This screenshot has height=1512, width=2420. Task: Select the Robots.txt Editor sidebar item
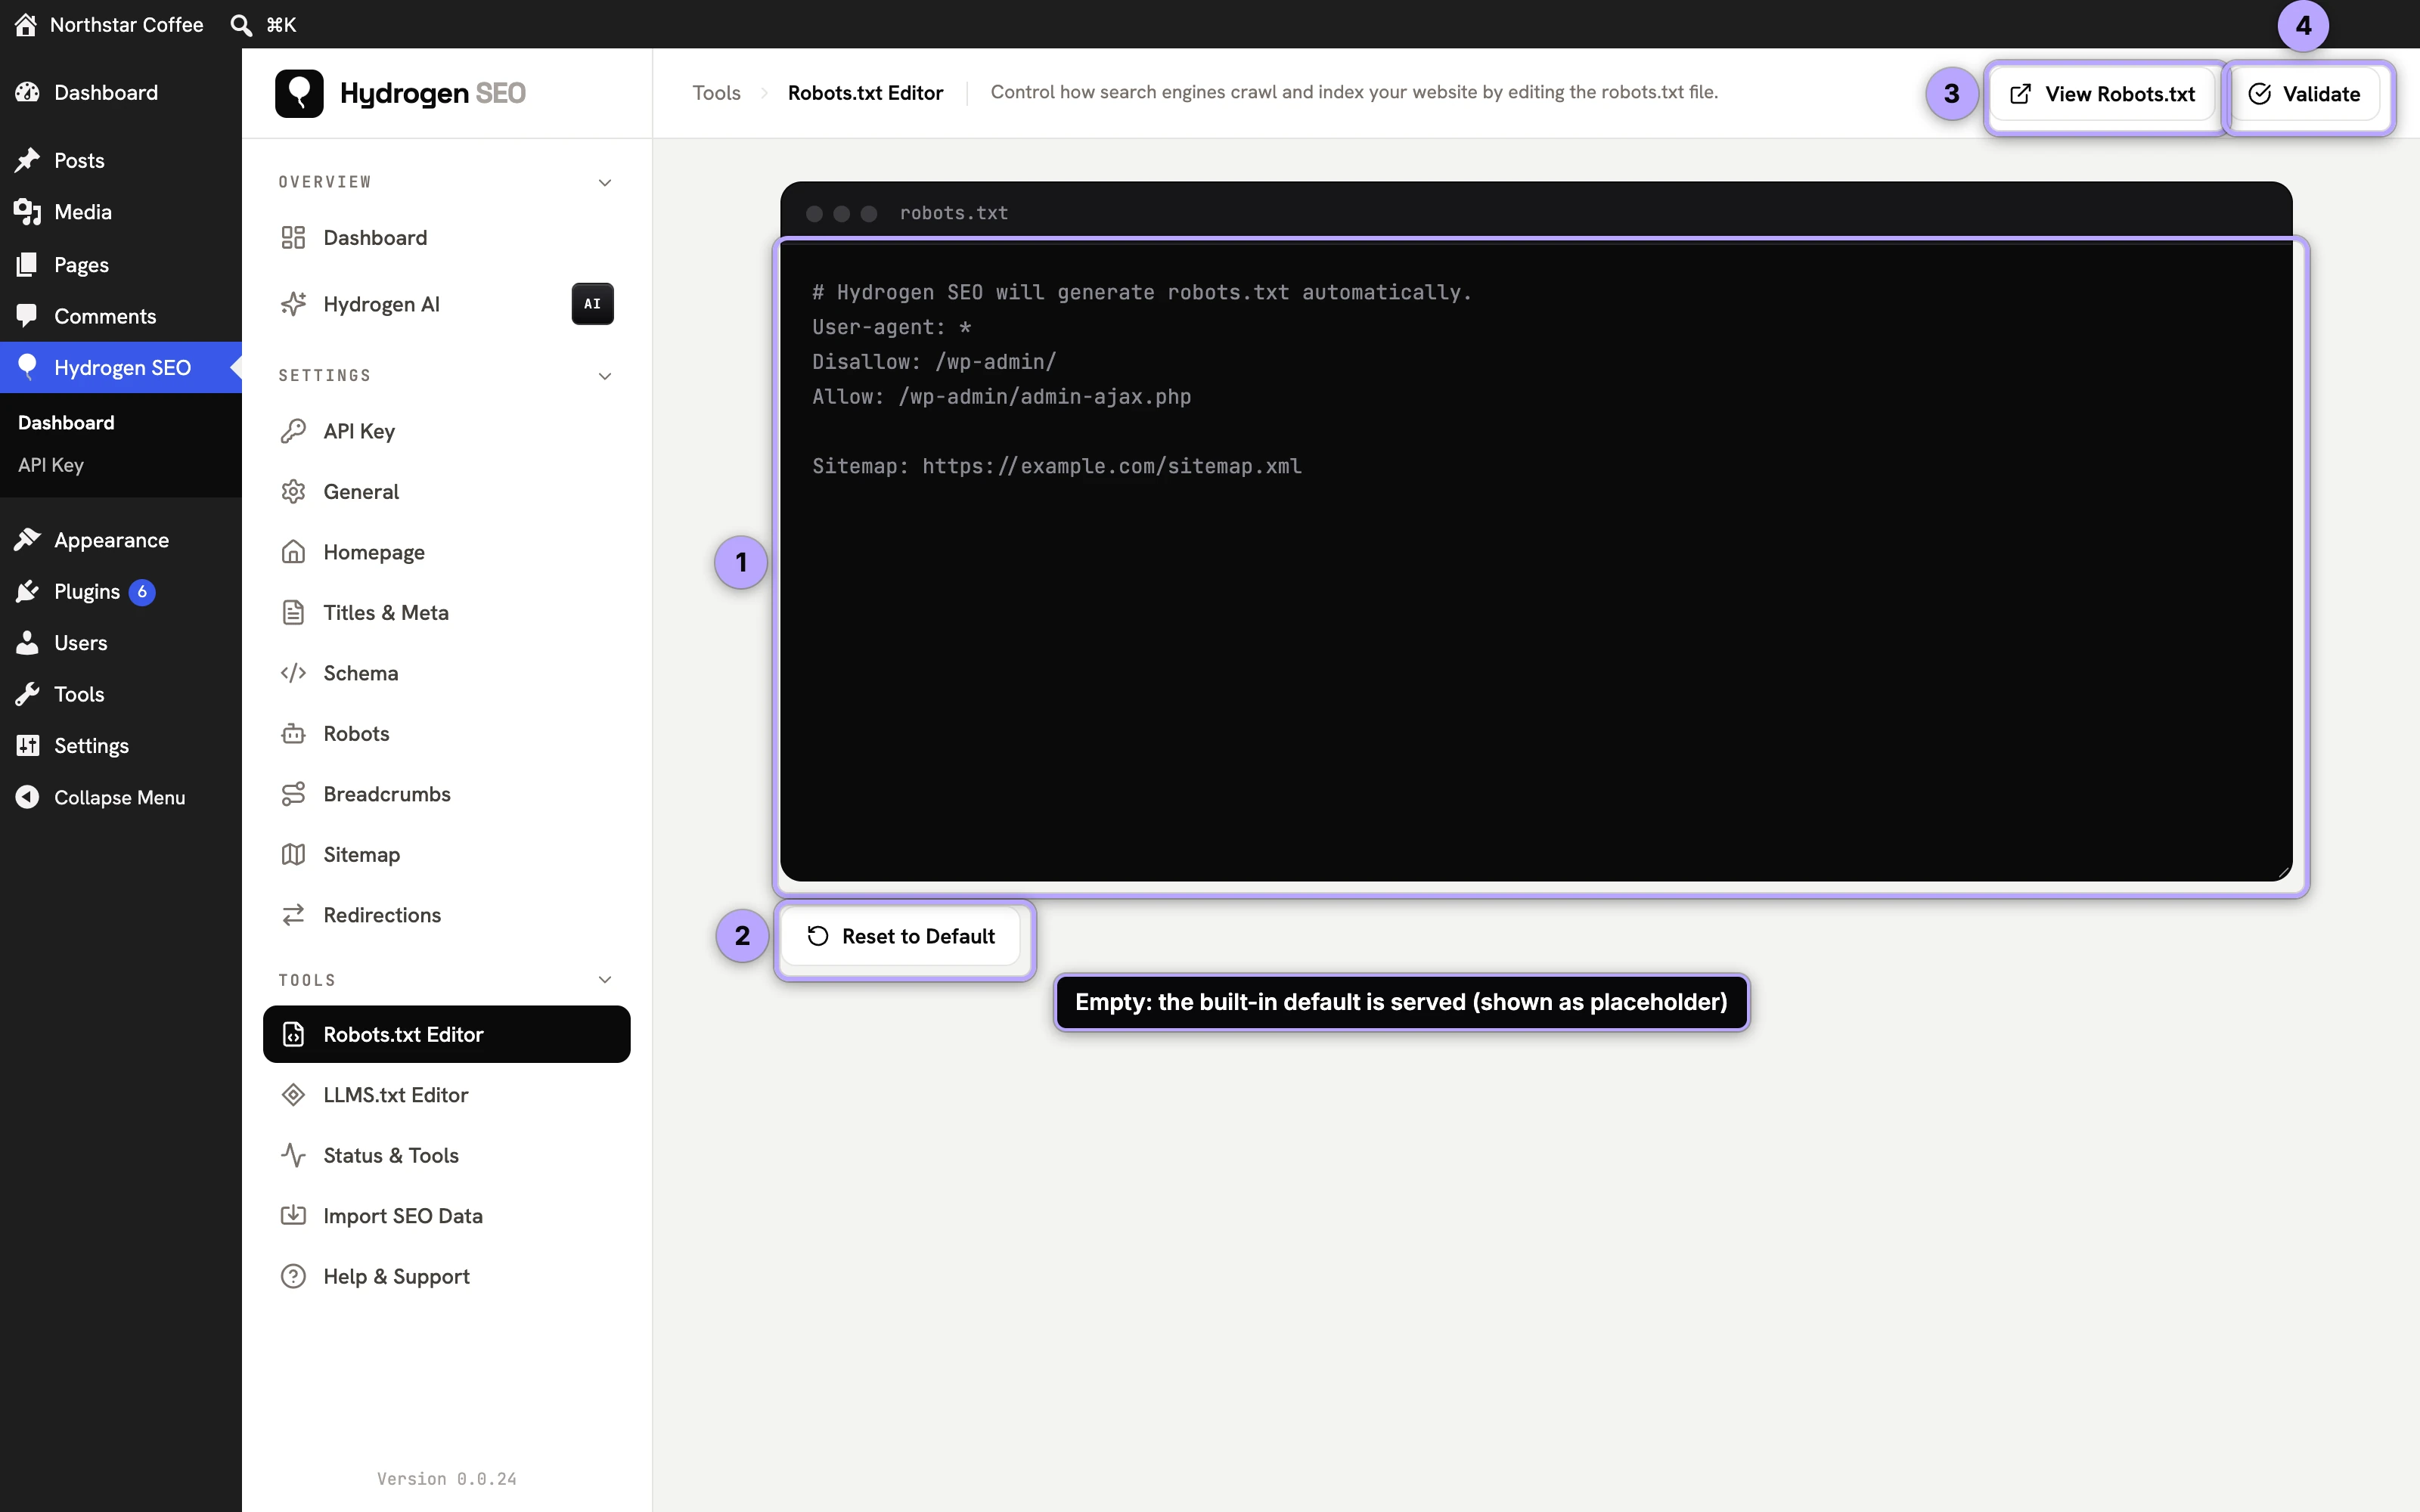tap(447, 1035)
